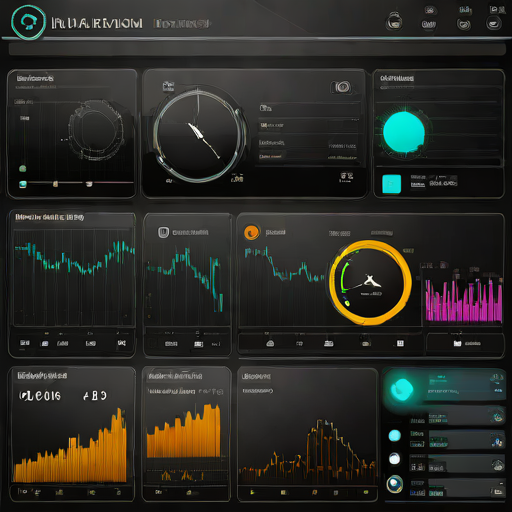
Task: Select the teal square swatch below the teal circle
Action: click(391, 184)
